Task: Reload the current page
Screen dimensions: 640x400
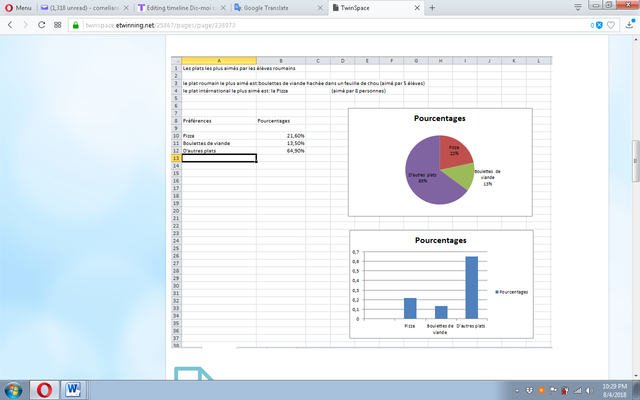Action: click(41, 25)
